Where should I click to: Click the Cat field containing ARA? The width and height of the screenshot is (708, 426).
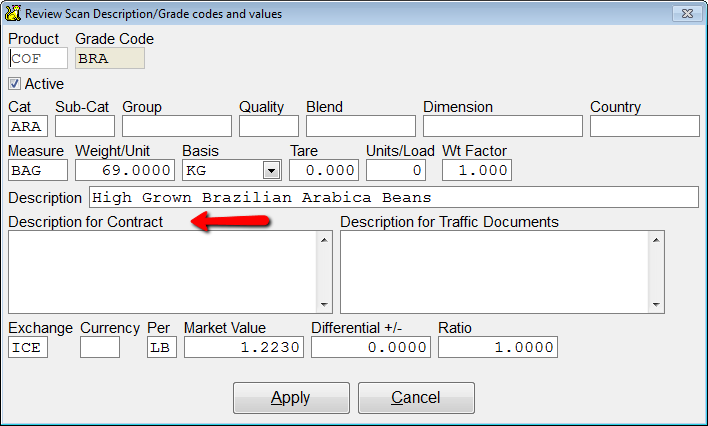[x=28, y=126]
